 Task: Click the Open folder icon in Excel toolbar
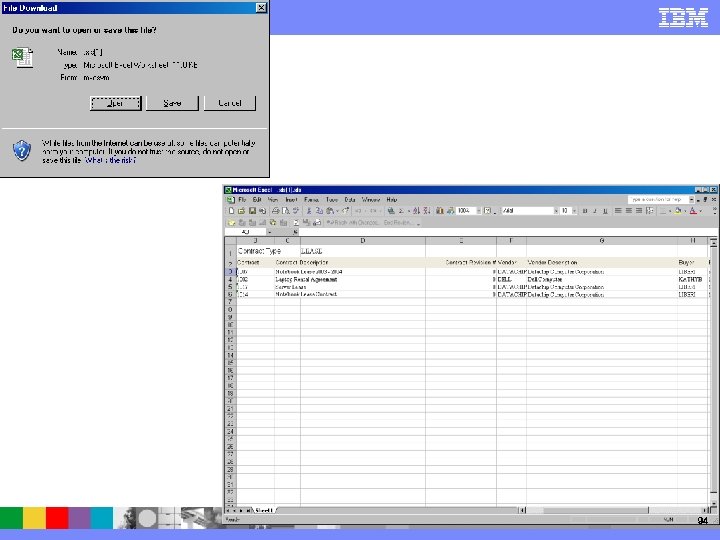point(242,211)
